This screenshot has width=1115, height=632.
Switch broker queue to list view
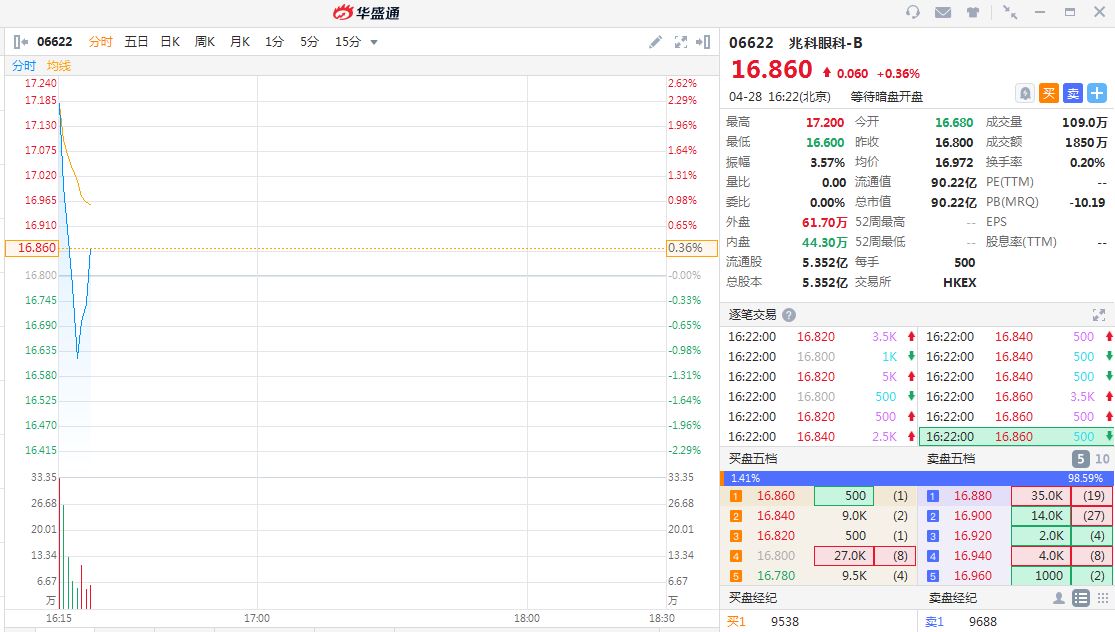(1080, 598)
